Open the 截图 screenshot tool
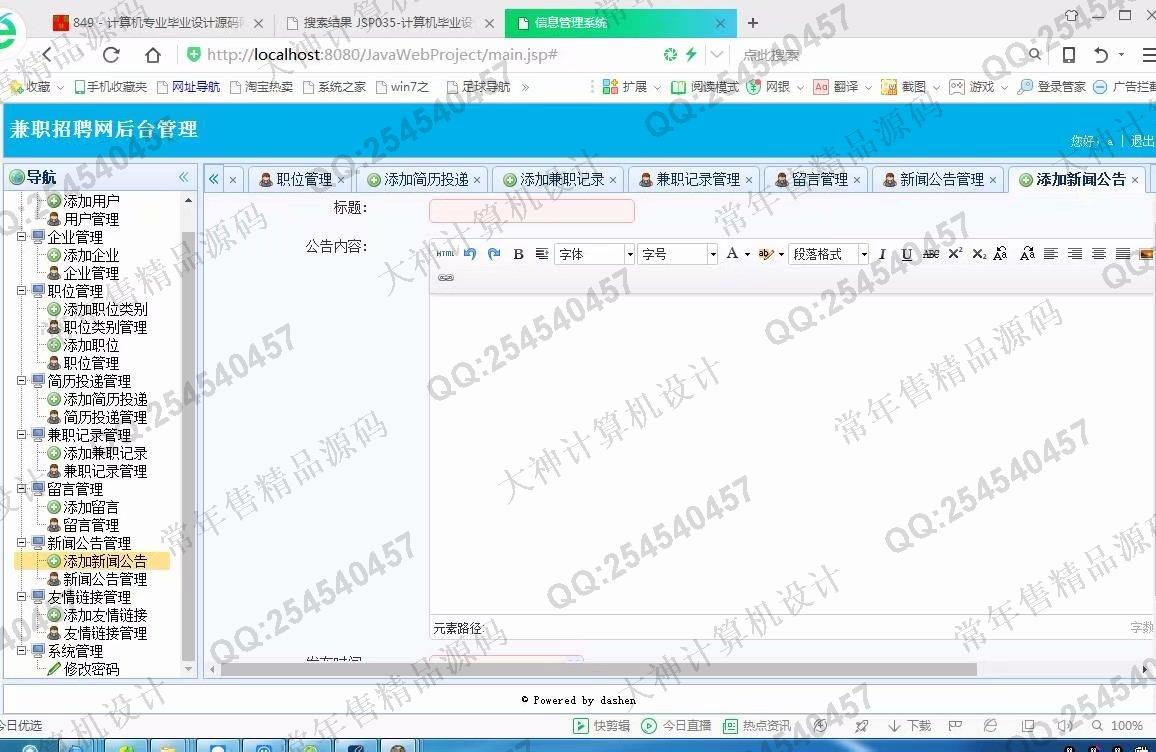The image size is (1156, 752). click(x=905, y=87)
